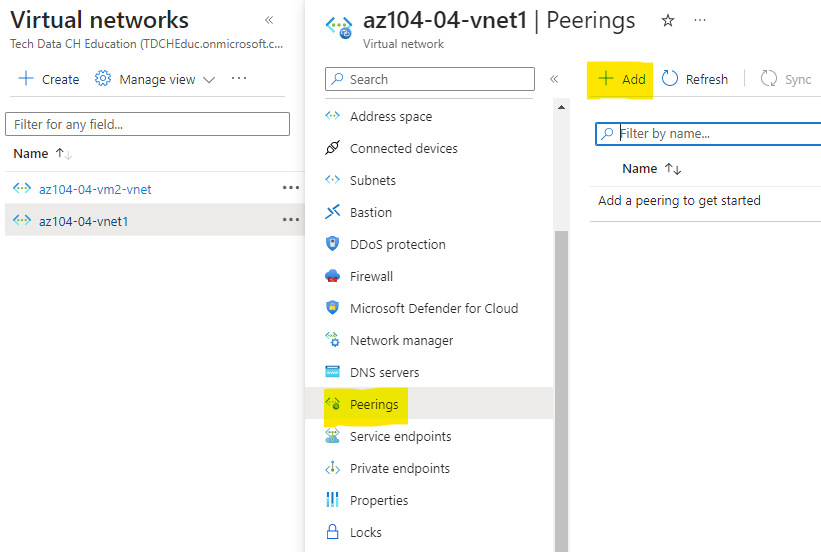Favorite the vnet with the star icon
Screen dimensions: 821x552
click(668, 20)
